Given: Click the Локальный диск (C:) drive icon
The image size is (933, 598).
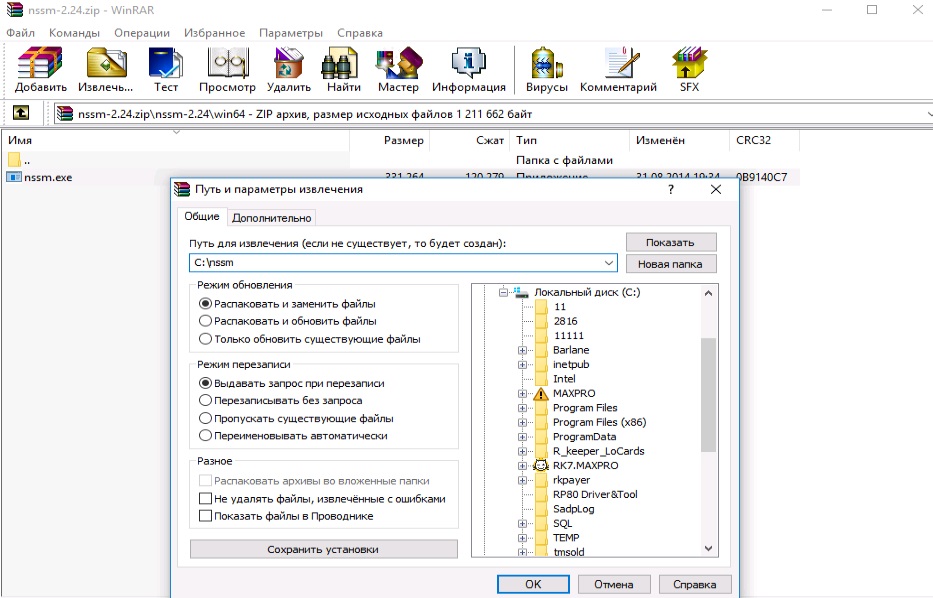Looking at the screenshot, I should click(521, 292).
